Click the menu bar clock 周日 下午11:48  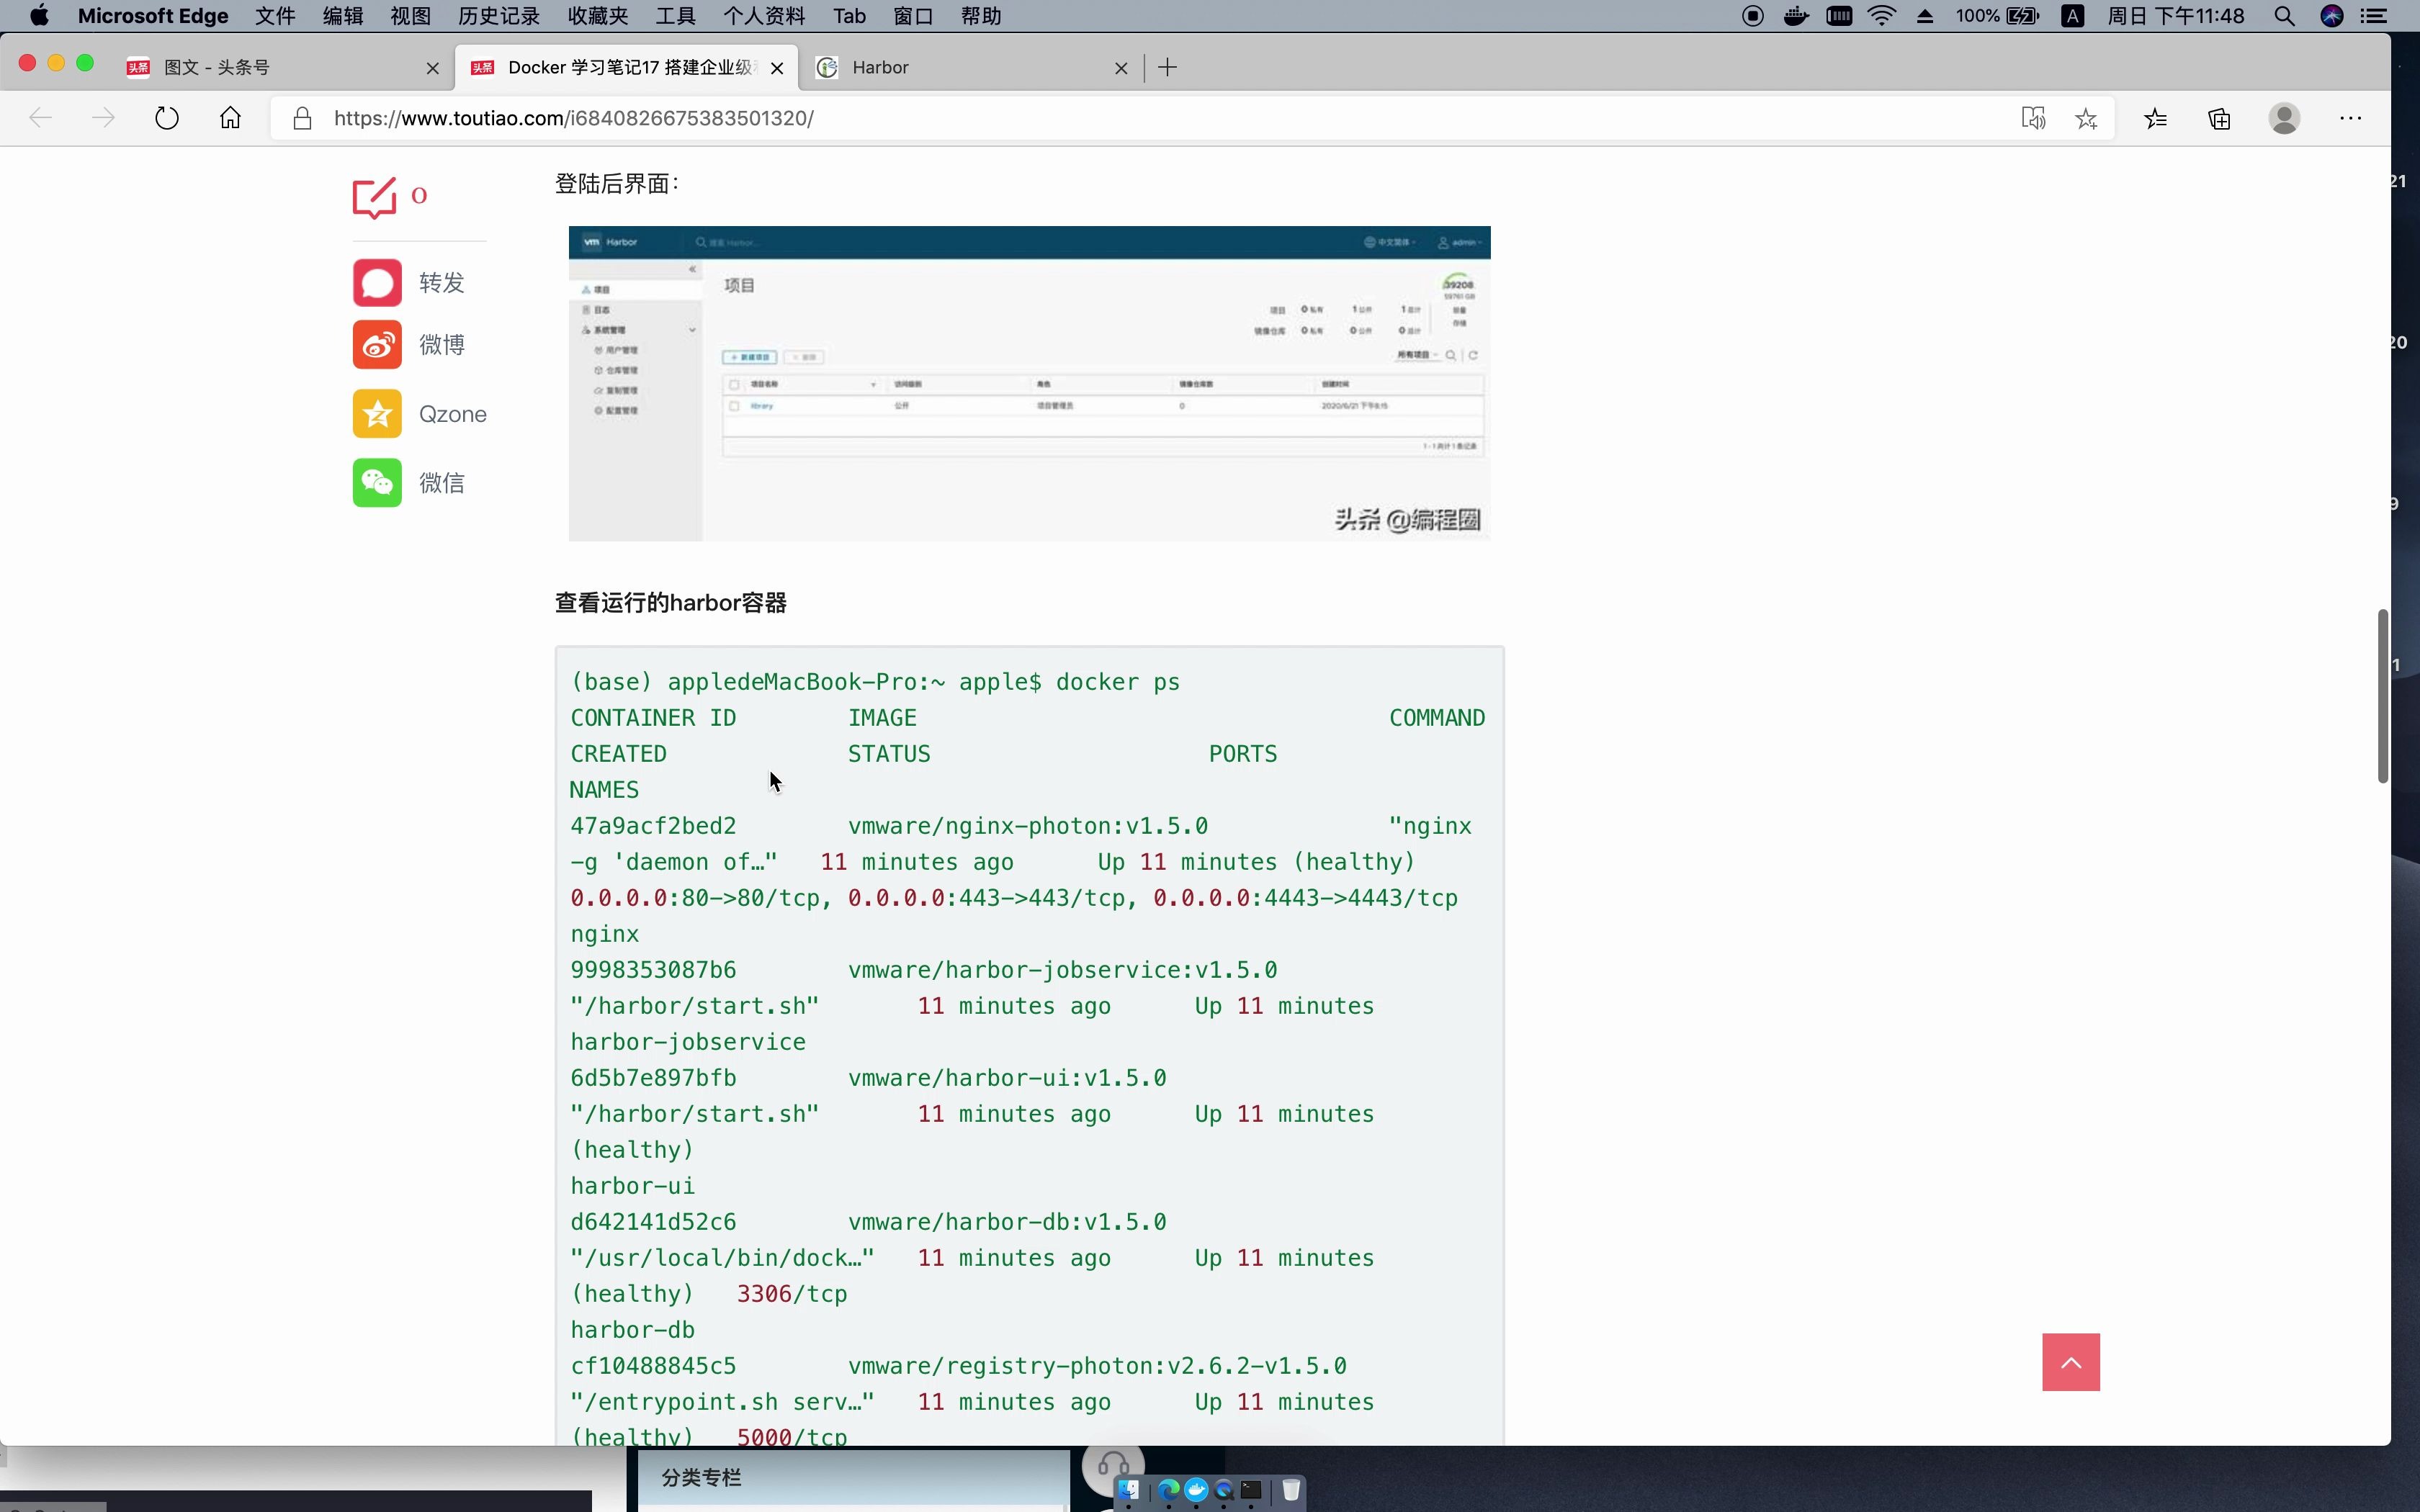pos(2175,16)
